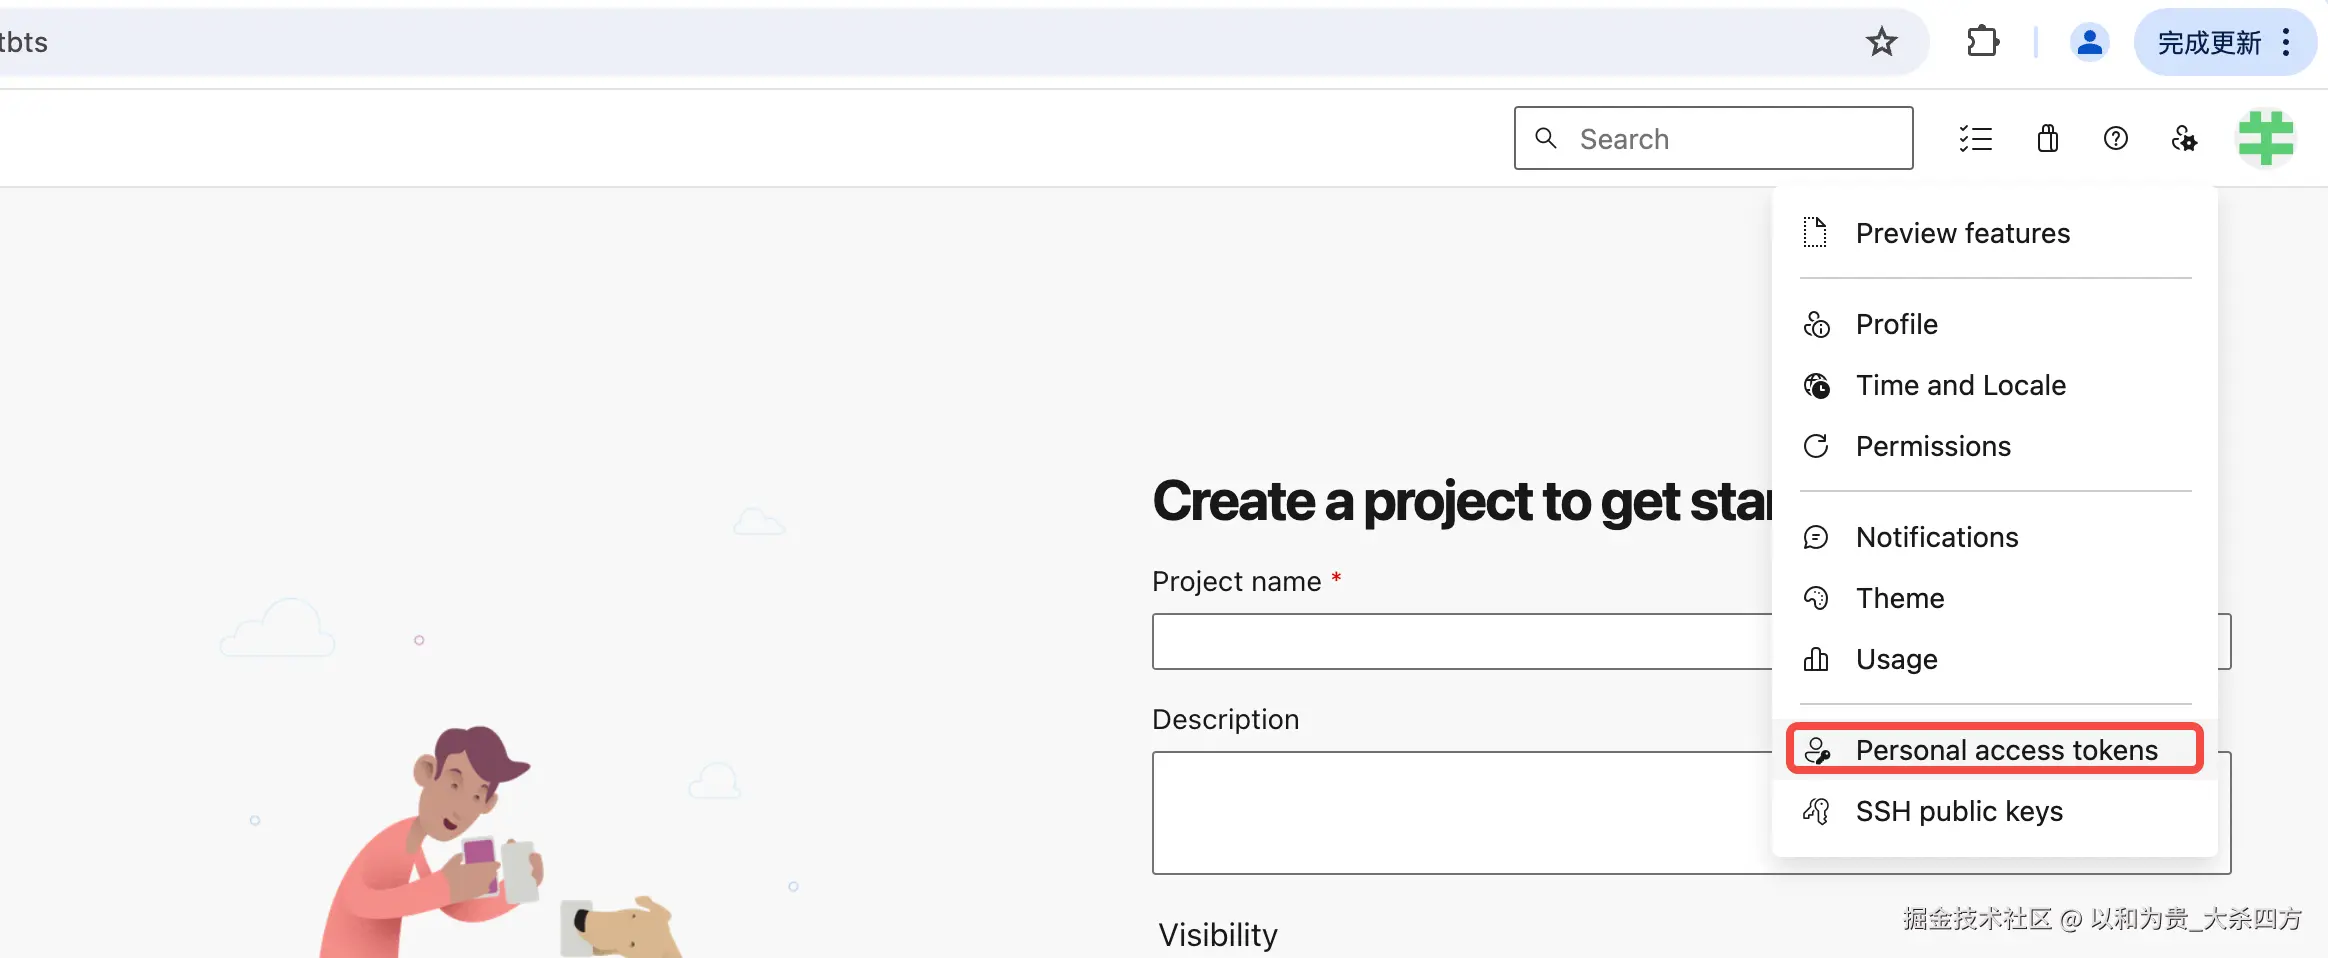Select Theme in the settings menu
This screenshot has height=958, width=2328.
[1899, 598]
